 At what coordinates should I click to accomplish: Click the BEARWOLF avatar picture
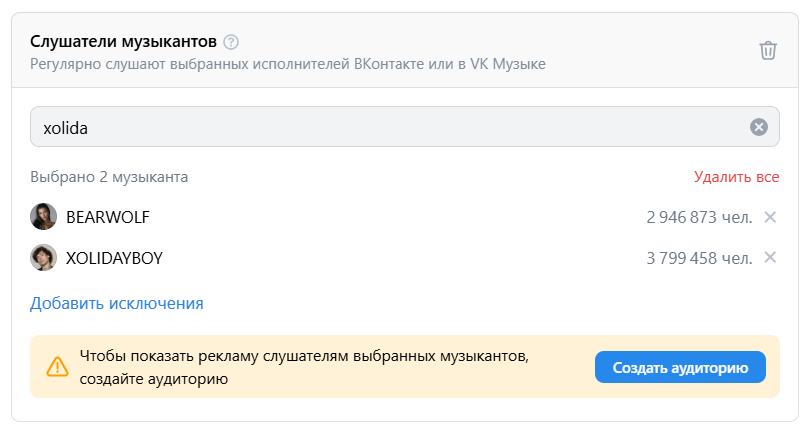pyautogui.click(x=43, y=217)
